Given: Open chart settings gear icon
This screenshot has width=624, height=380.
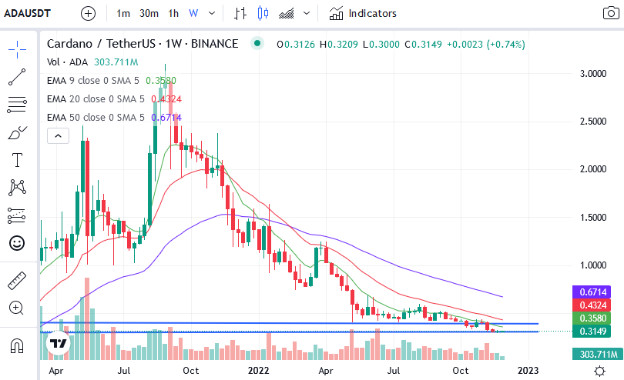Looking at the screenshot, I should coord(599,371).
